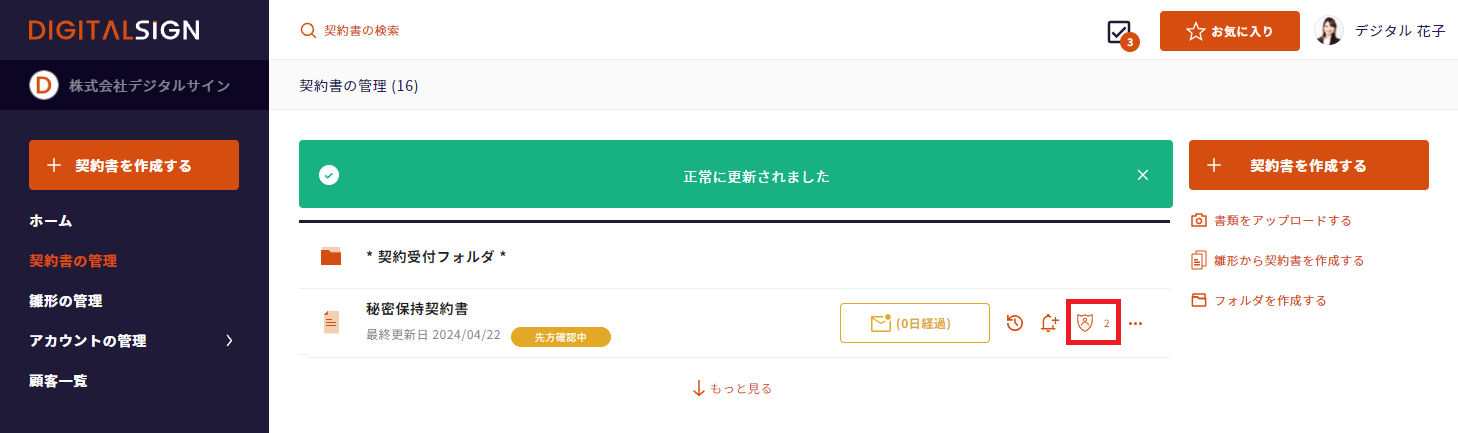
Task: Click sidebar 契約書を作成する button
Action: [x=134, y=165]
